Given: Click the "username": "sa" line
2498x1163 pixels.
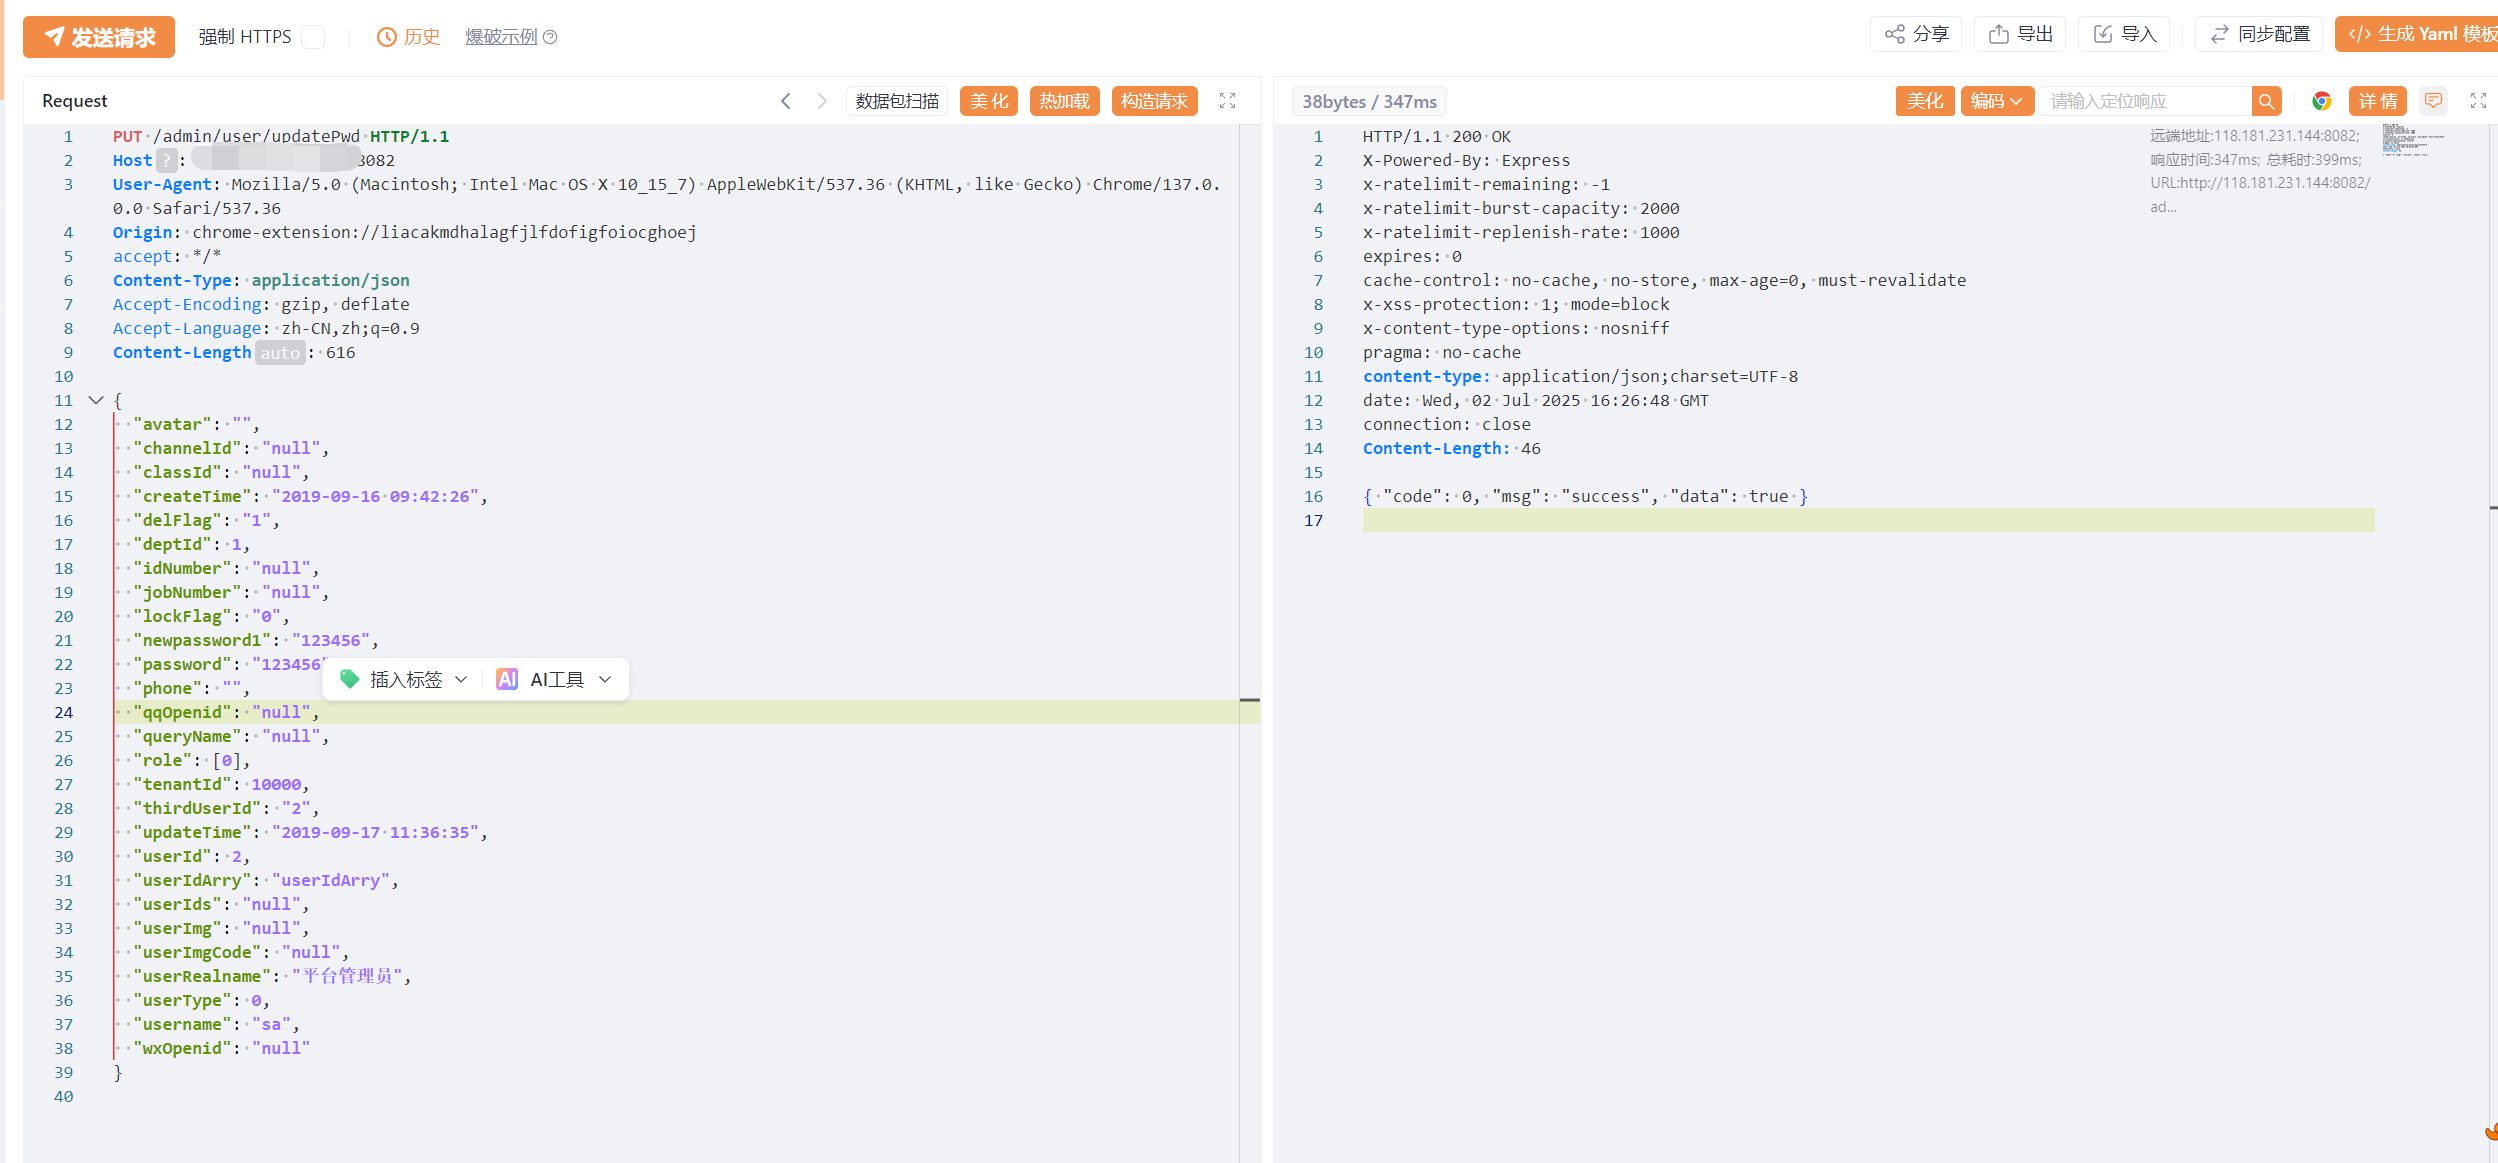Looking at the screenshot, I should pos(216,1024).
